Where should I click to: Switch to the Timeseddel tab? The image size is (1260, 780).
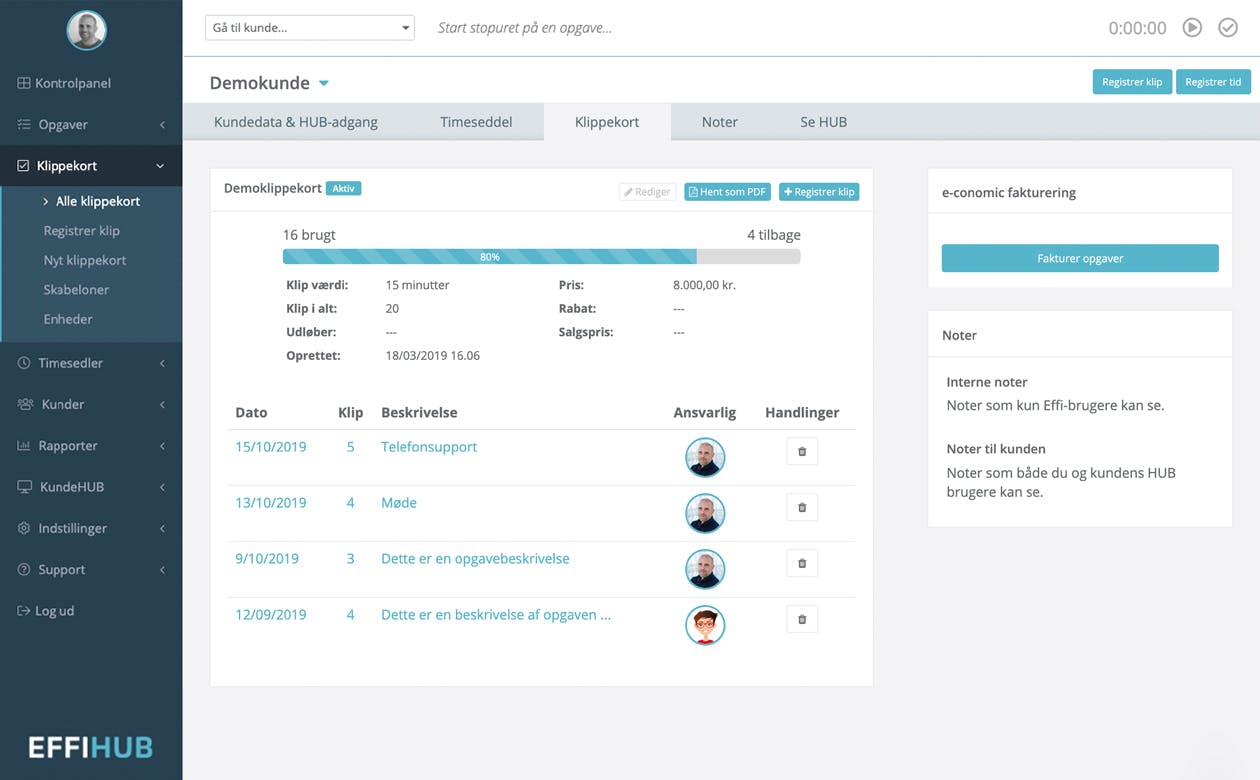(x=476, y=122)
